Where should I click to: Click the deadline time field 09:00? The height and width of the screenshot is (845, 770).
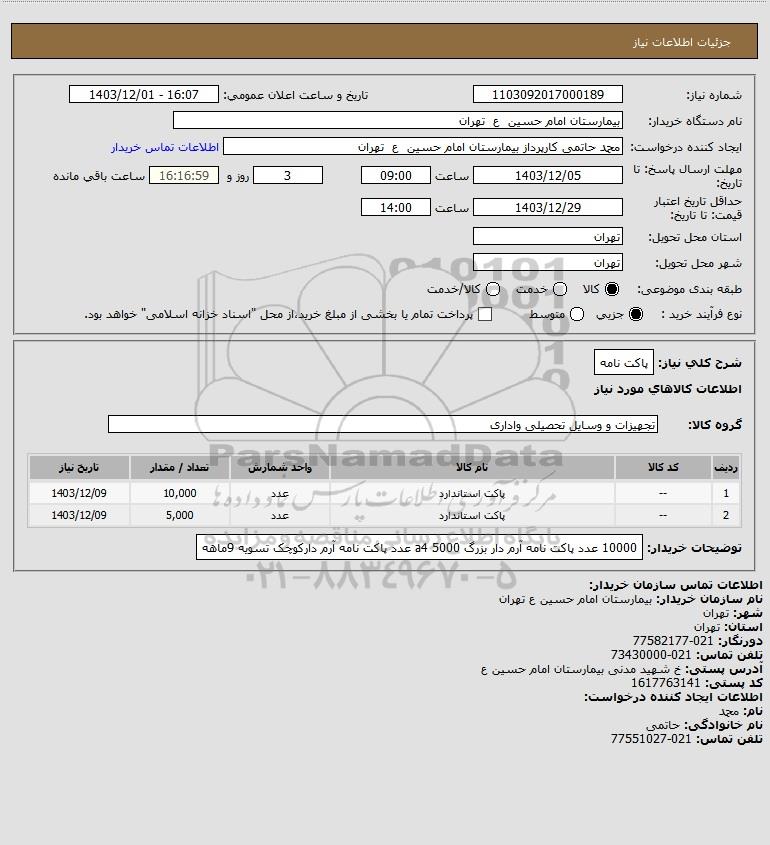pos(396,175)
